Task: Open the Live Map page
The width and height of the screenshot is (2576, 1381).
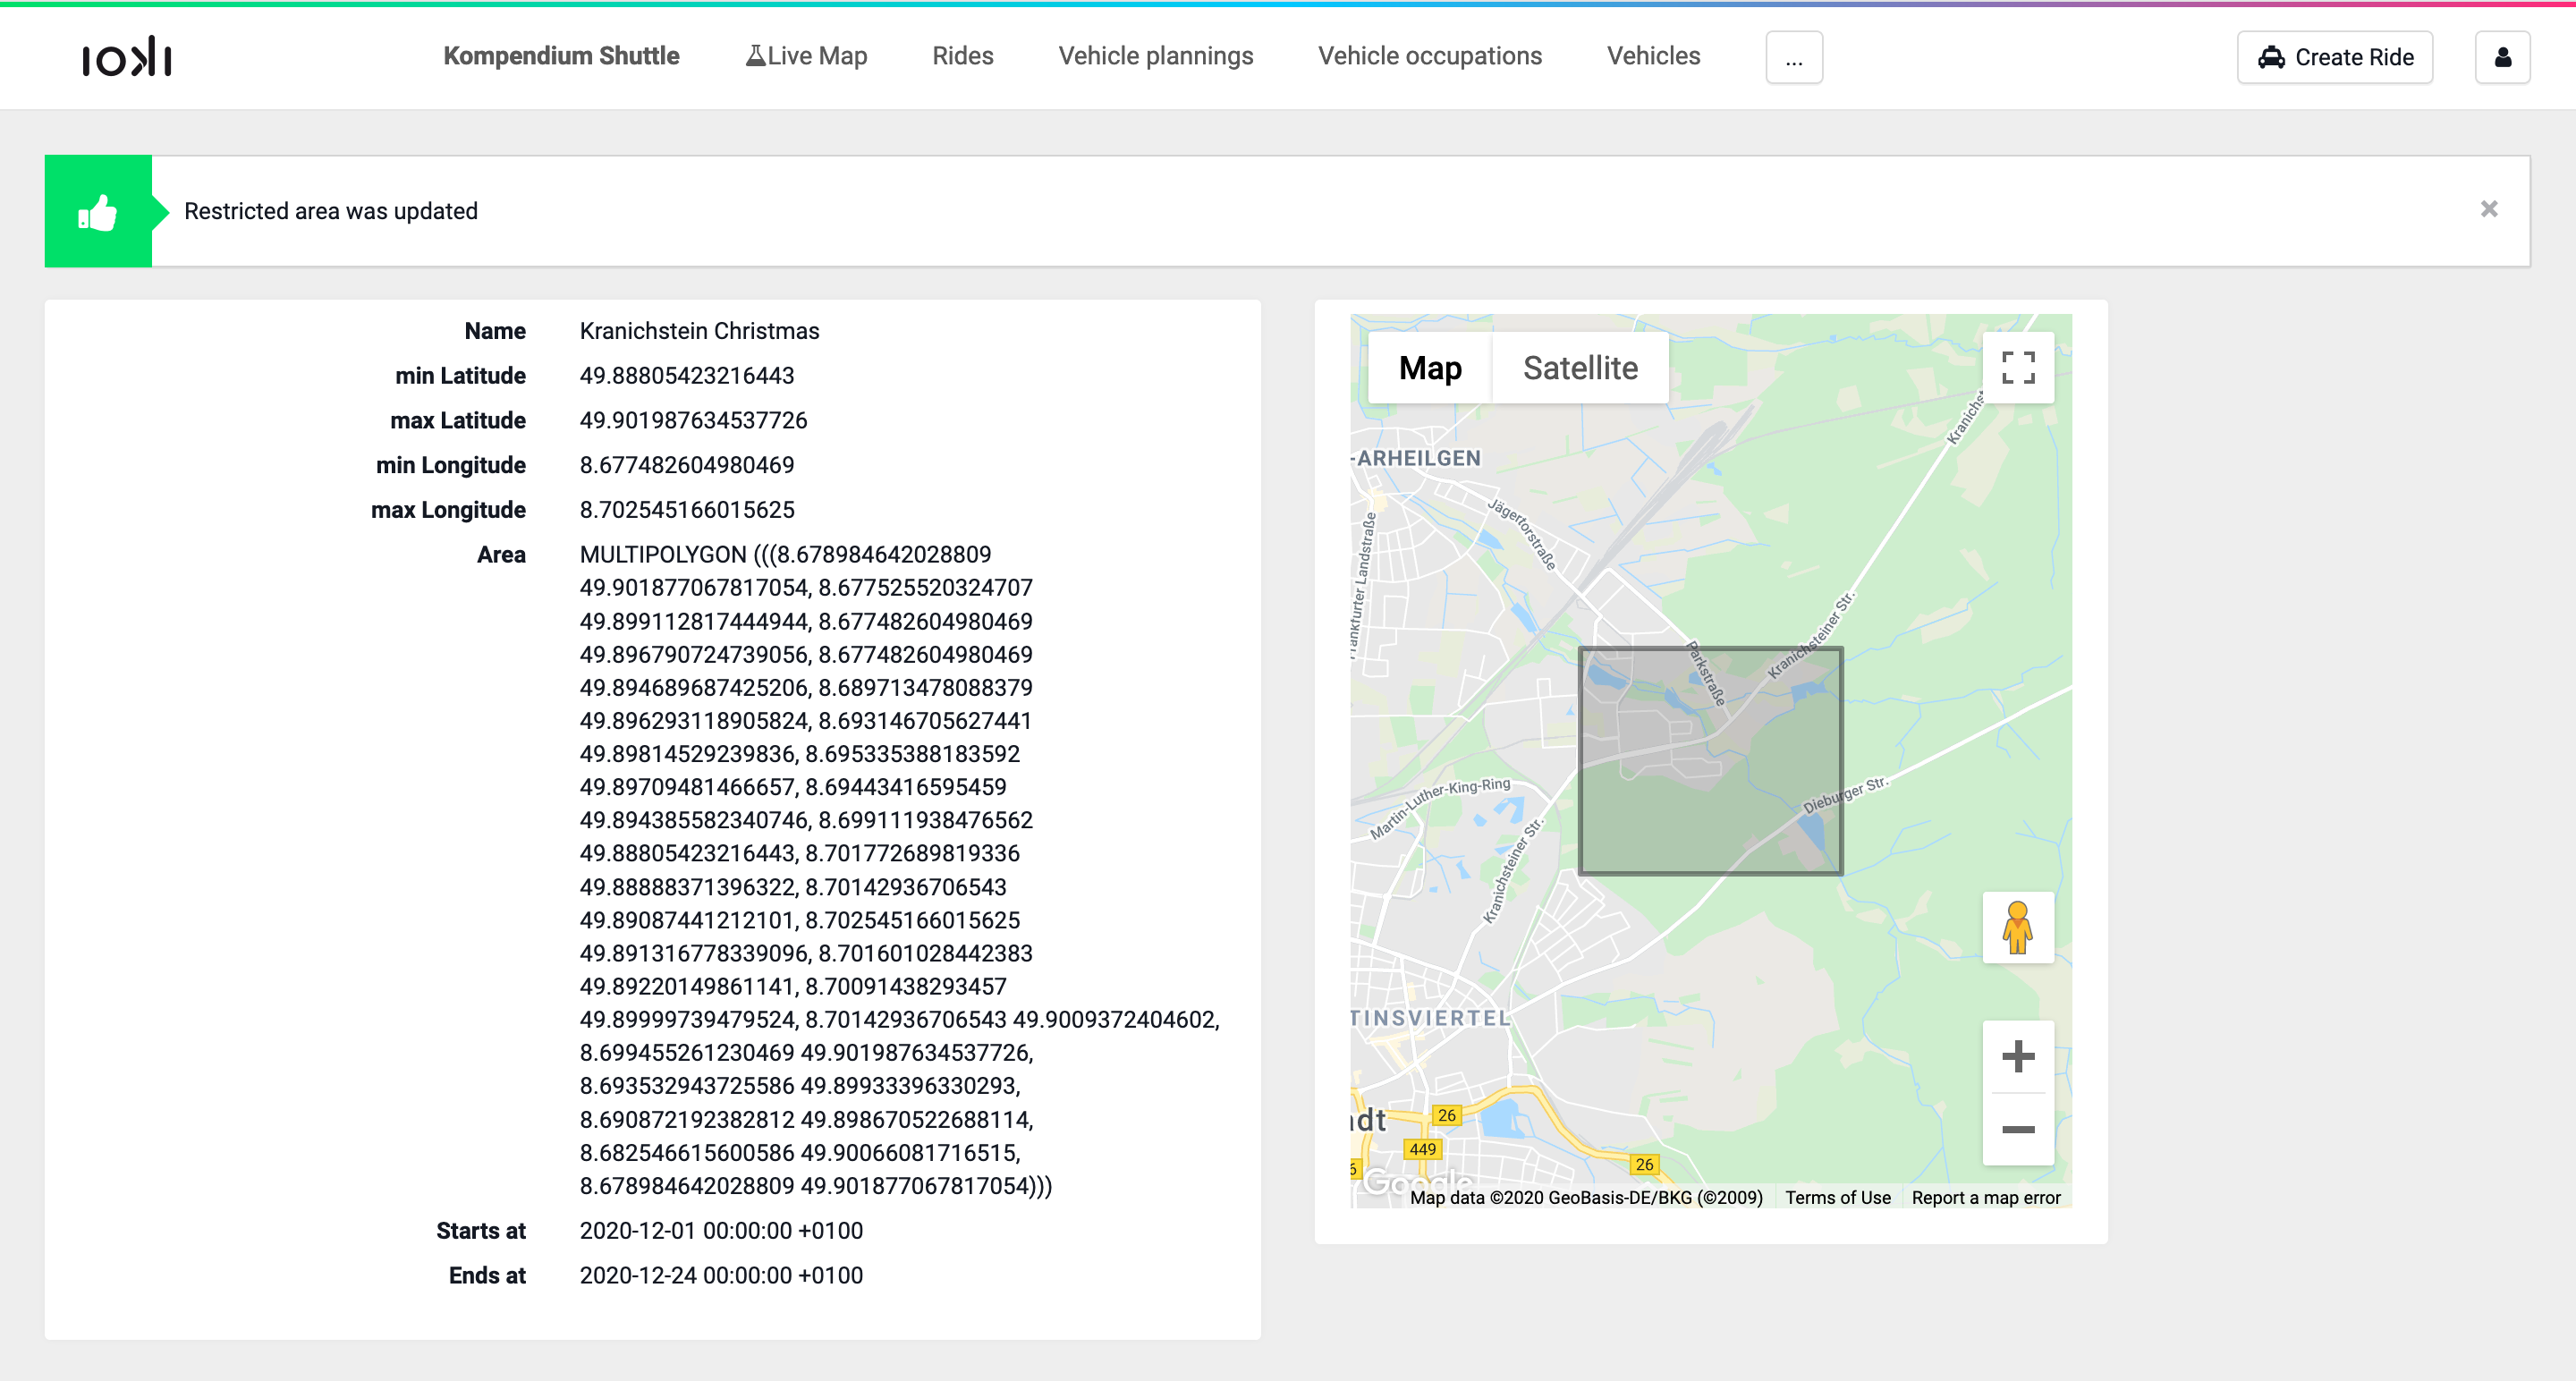Action: click(806, 56)
